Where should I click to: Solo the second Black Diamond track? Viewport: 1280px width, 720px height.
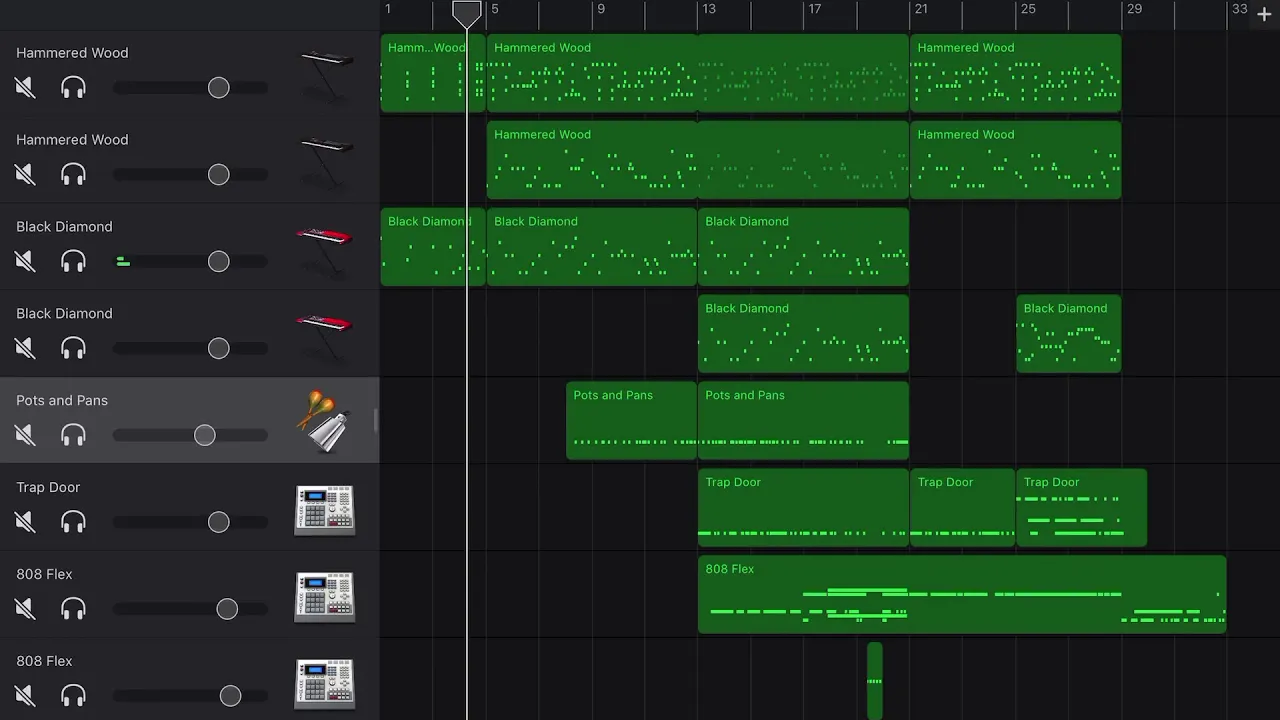73,349
